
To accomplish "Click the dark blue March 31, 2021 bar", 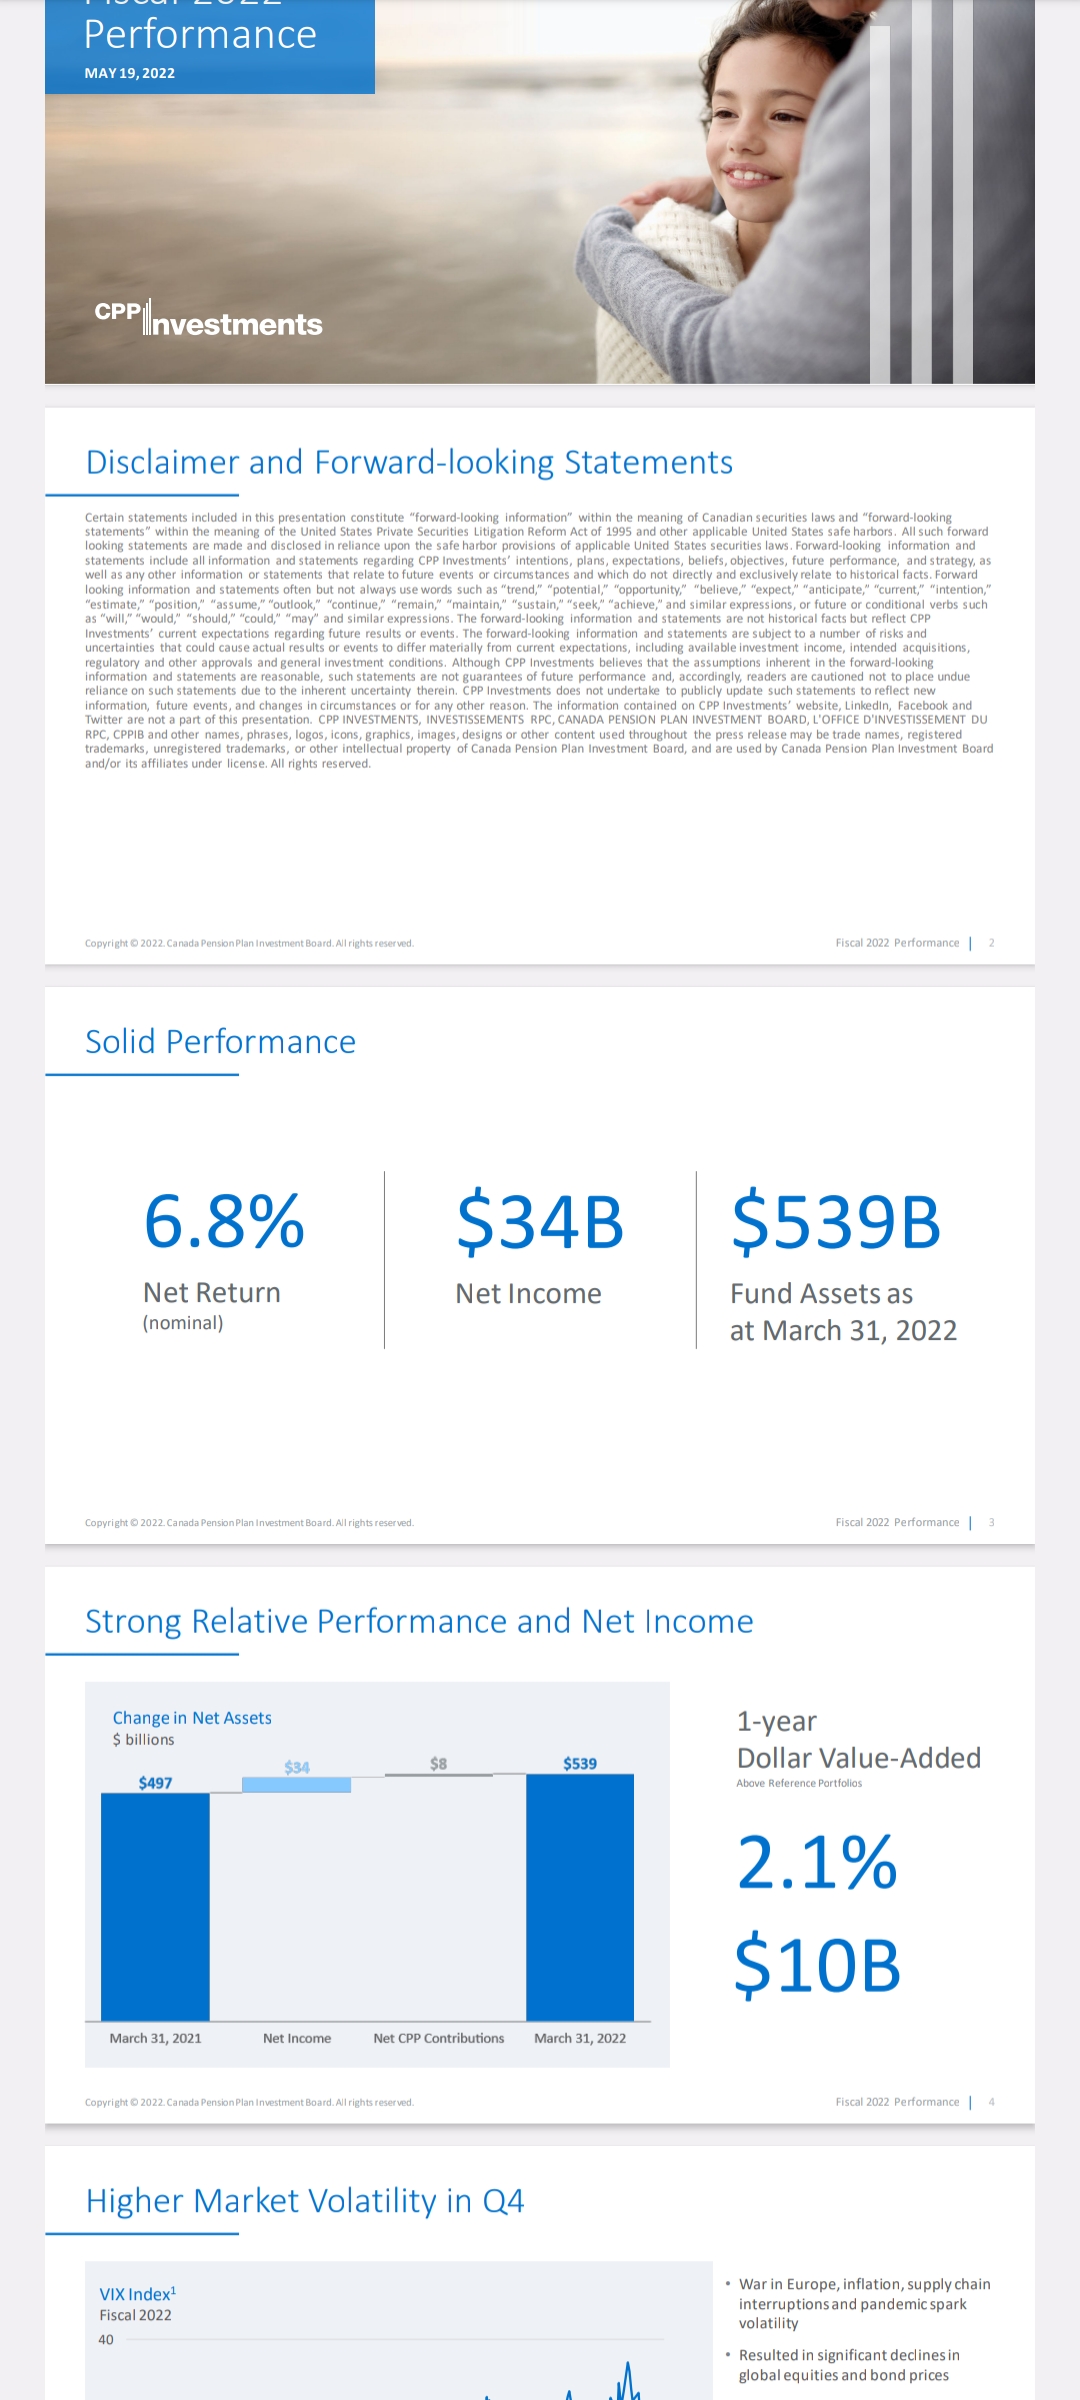I will tap(155, 1905).
